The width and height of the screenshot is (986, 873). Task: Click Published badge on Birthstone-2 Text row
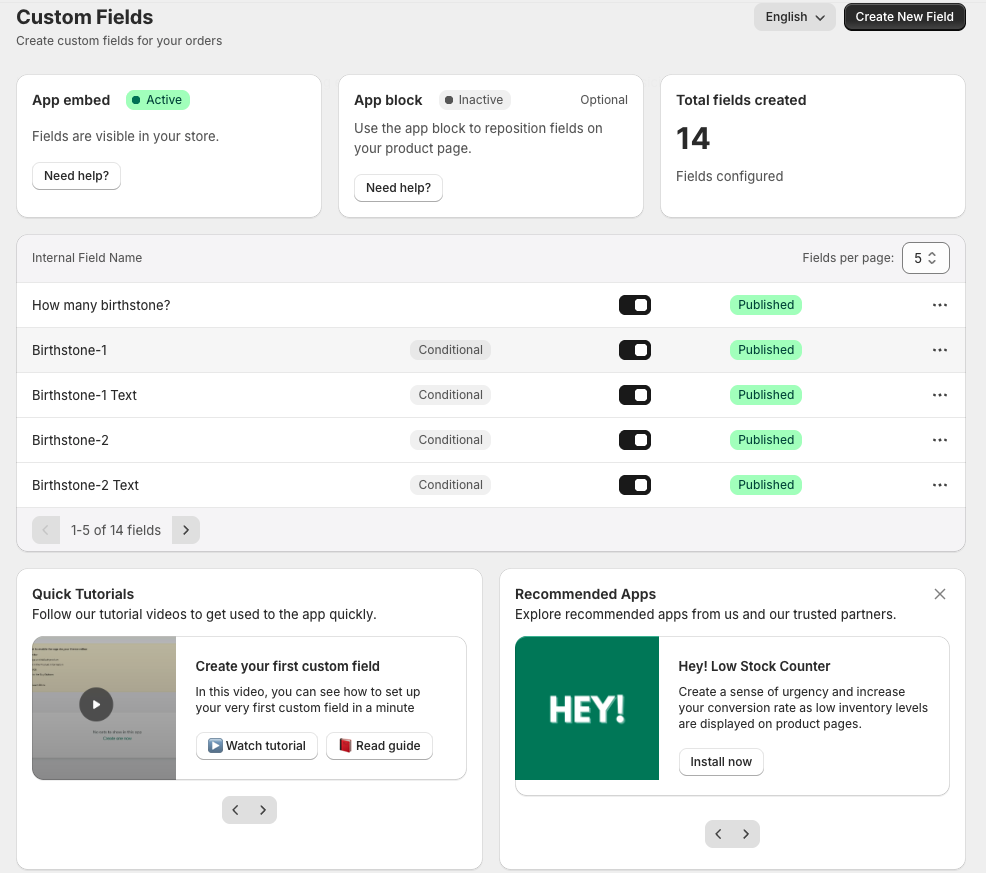coord(766,485)
